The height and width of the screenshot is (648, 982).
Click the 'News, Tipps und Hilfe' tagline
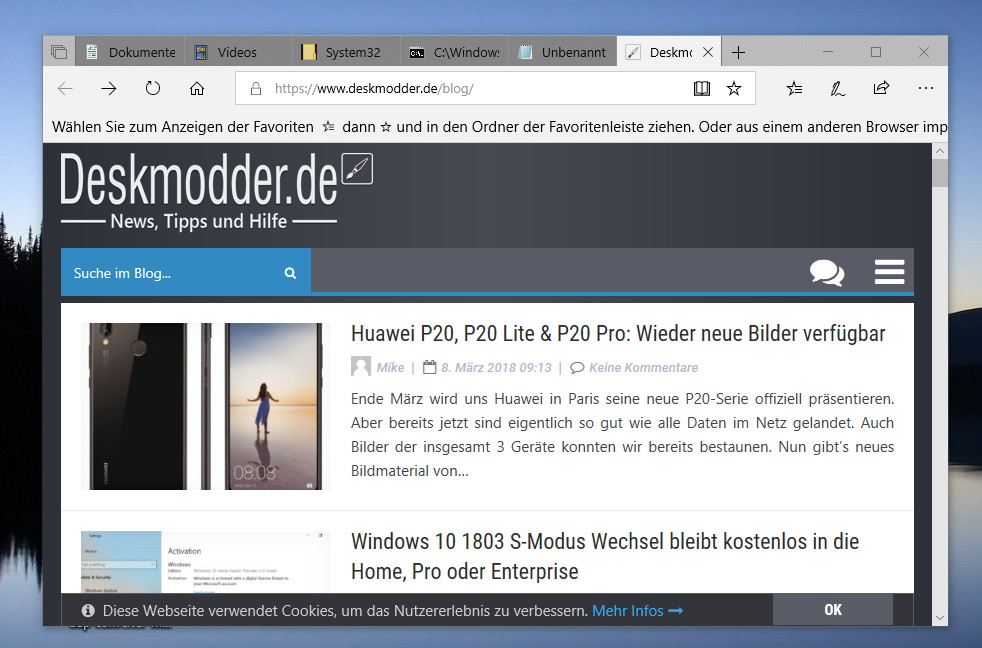coord(199,221)
